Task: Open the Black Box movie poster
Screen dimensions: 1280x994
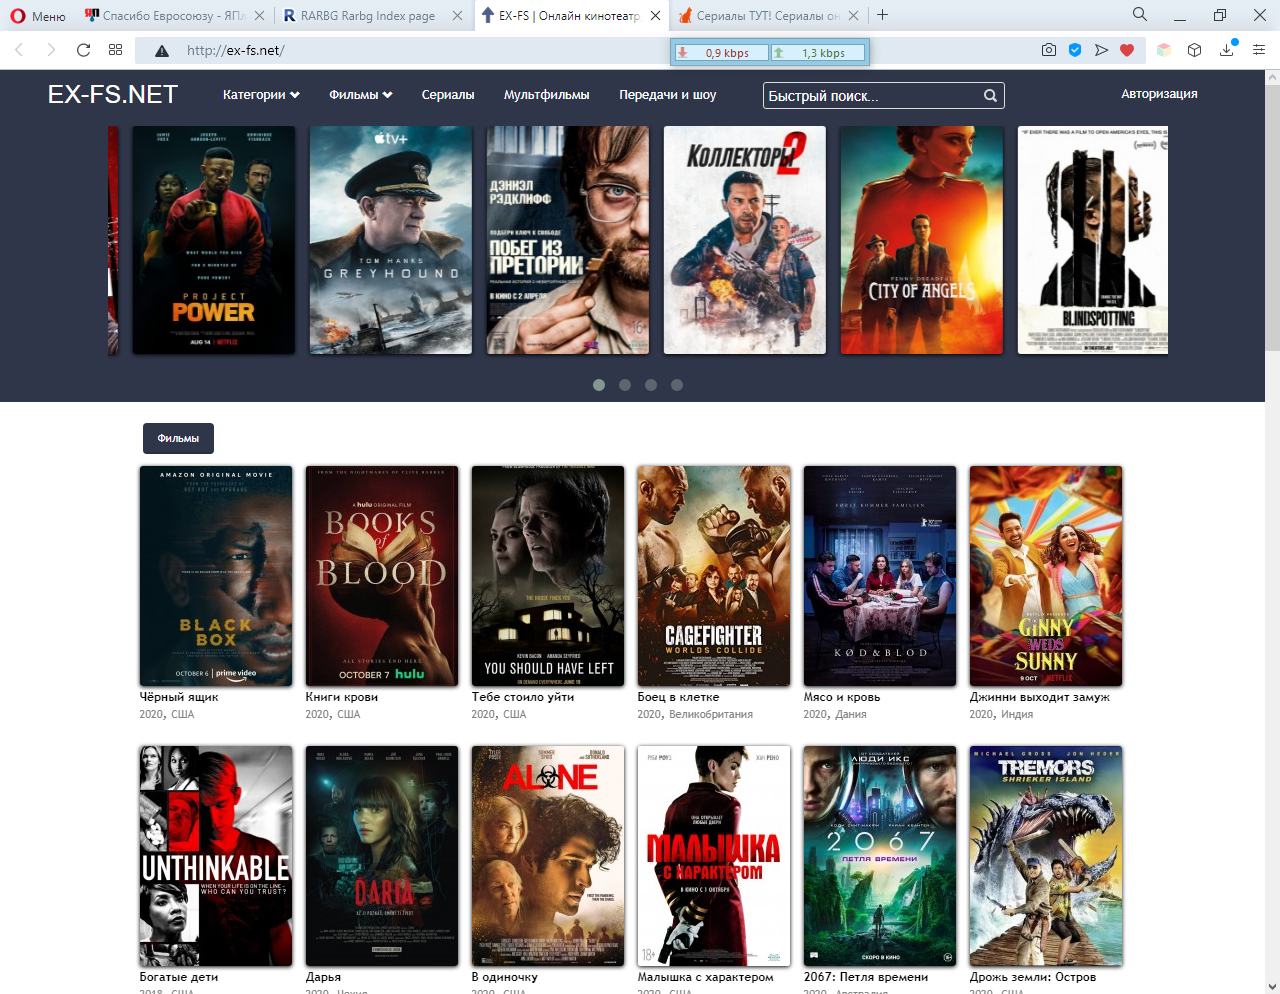Action: point(216,576)
